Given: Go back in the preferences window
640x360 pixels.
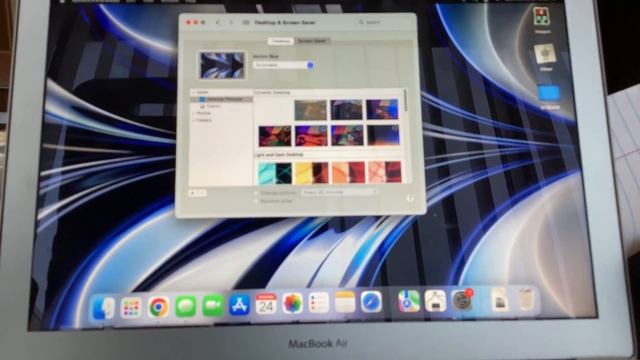Looking at the screenshot, I should pos(218,22).
